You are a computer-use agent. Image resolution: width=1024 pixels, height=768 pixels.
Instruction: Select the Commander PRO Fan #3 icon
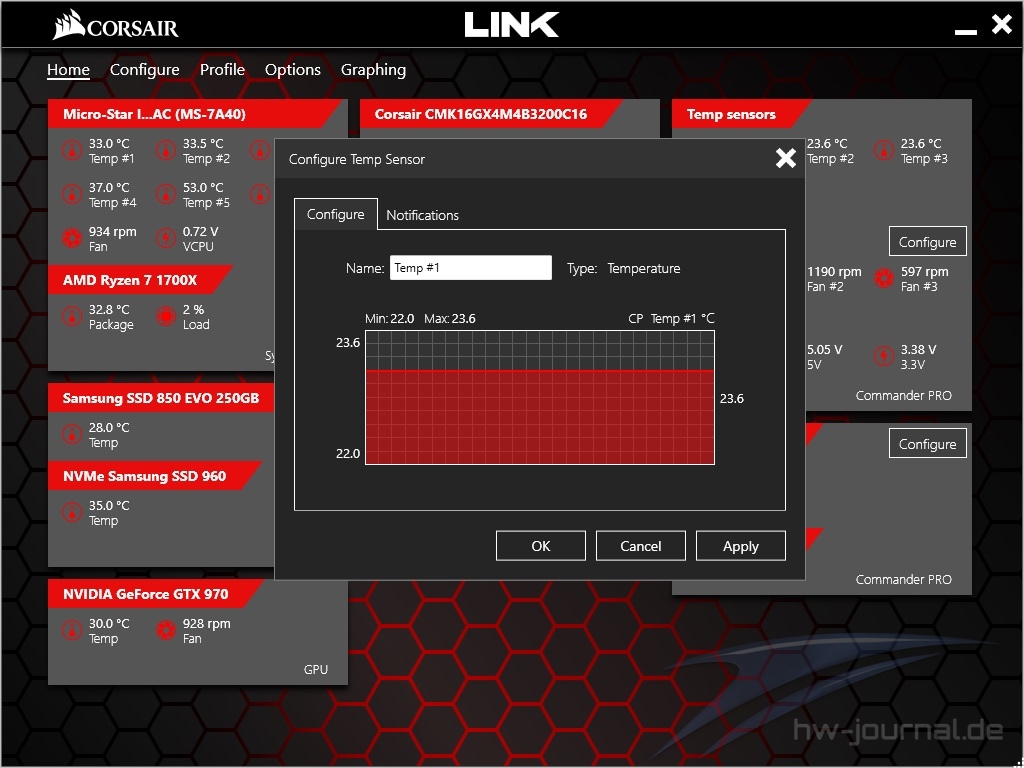pos(884,279)
